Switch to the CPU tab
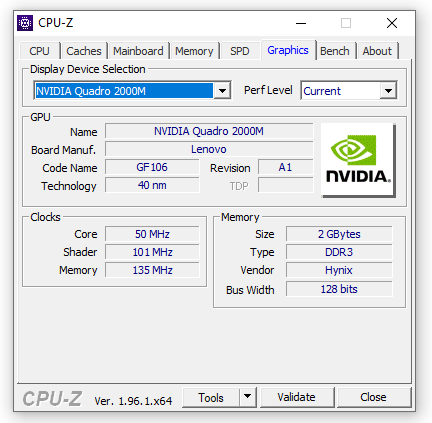Viewport: 432px width, 423px height. 39,51
